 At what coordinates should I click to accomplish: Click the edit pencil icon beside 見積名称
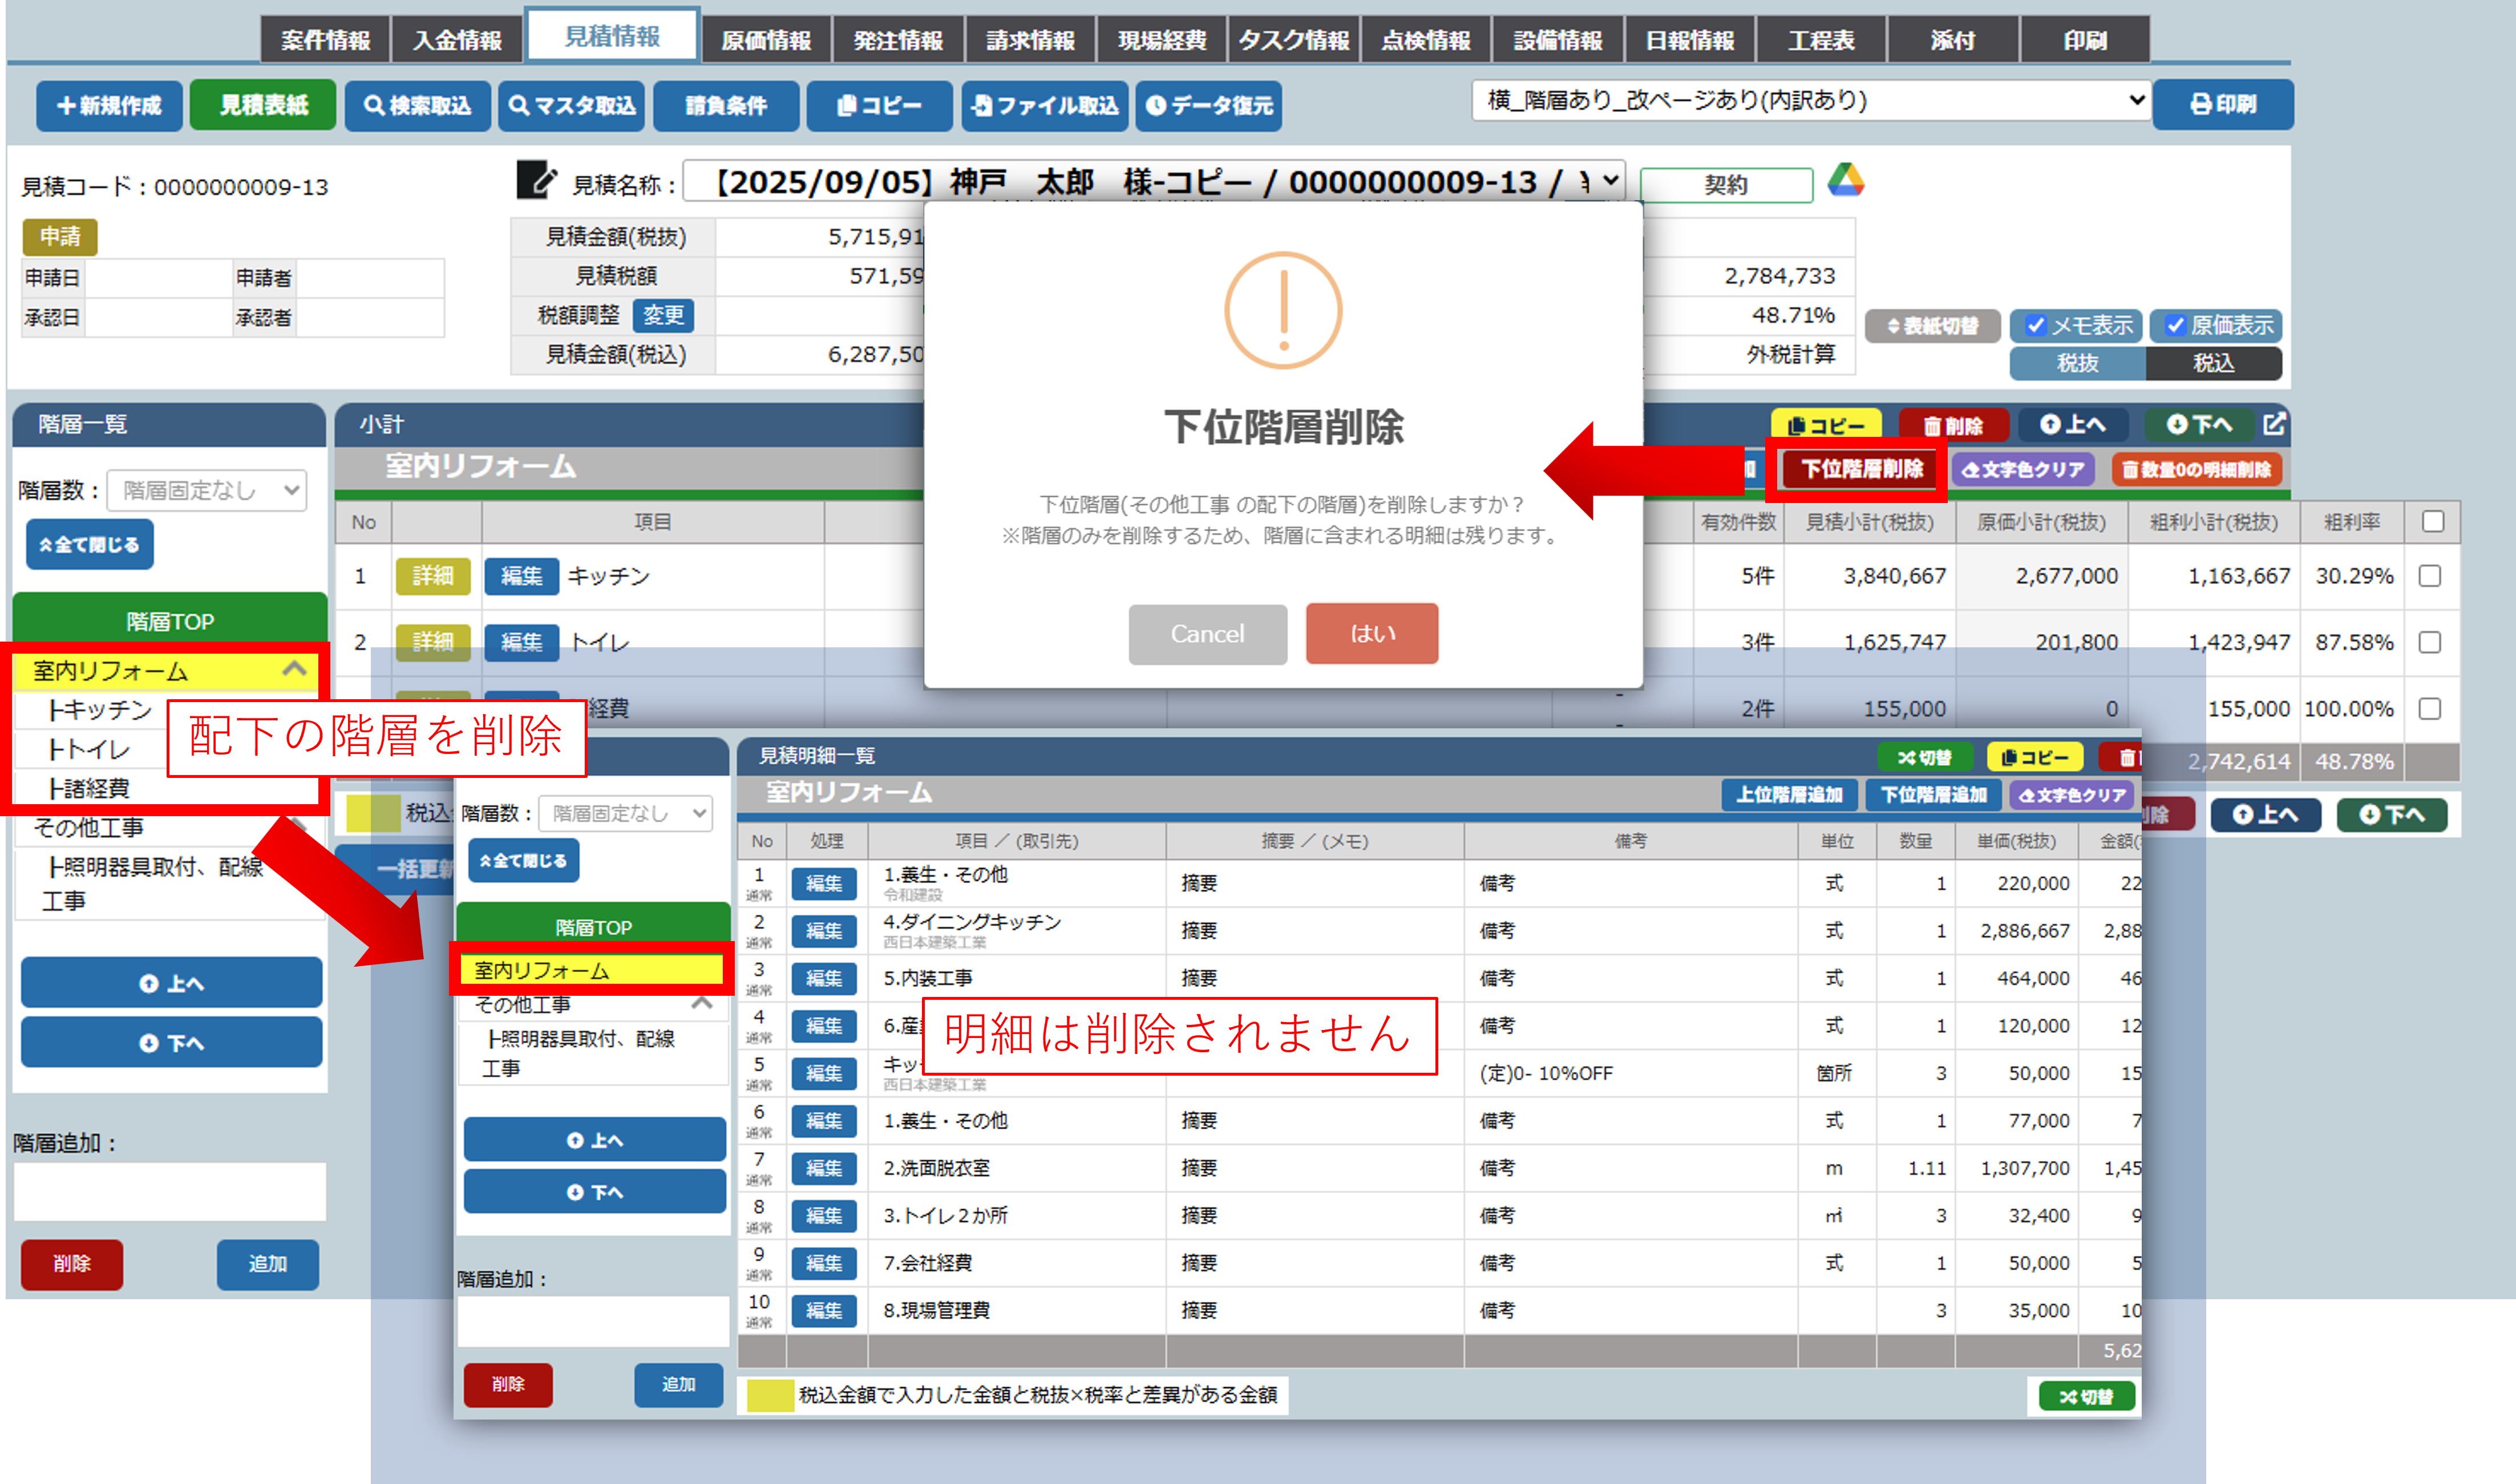[x=536, y=181]
